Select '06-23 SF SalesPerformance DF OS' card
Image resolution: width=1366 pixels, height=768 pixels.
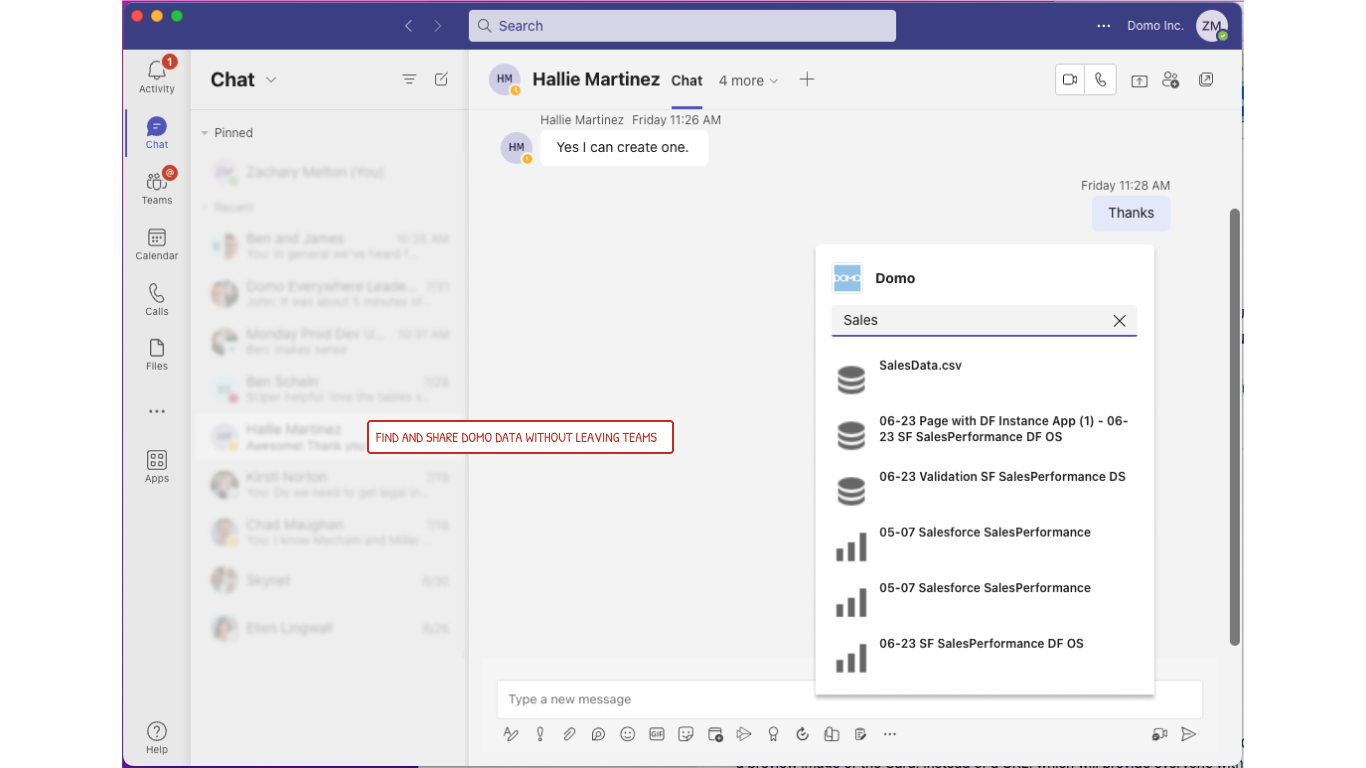985,654
